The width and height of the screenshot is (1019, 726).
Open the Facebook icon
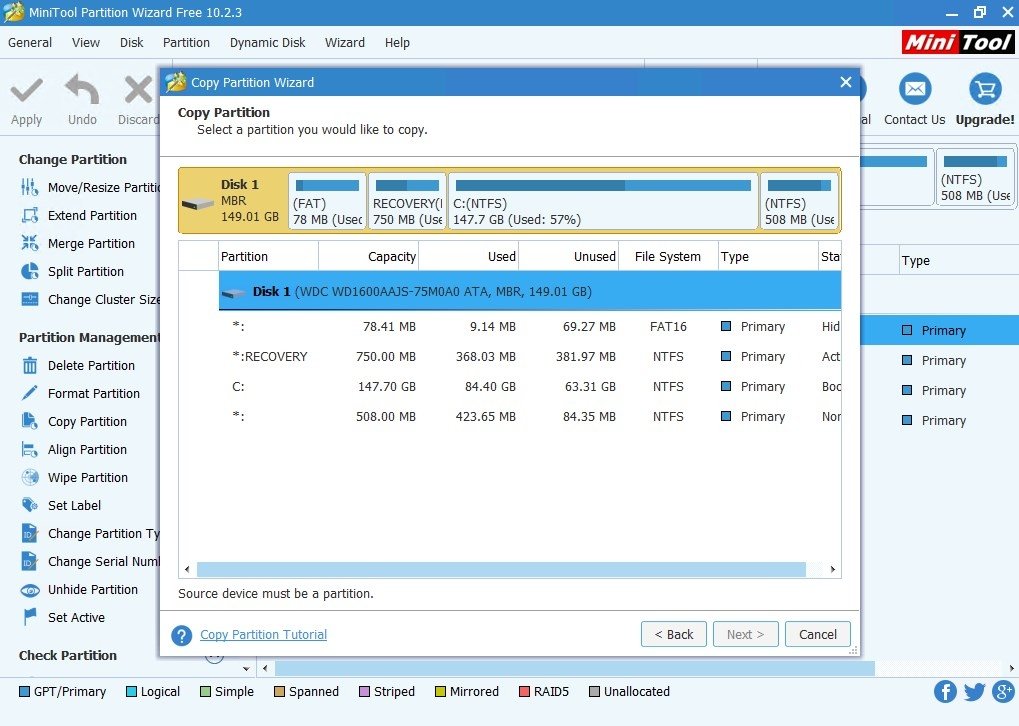946,692
